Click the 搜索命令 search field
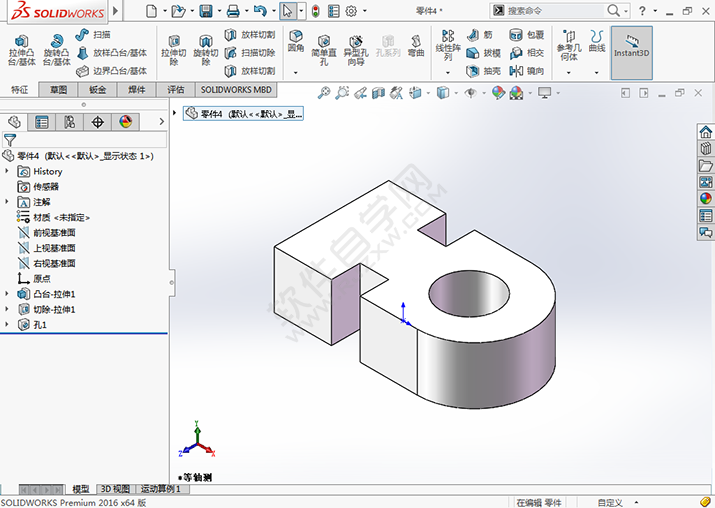Screen dimensions: 715x508 554,11
